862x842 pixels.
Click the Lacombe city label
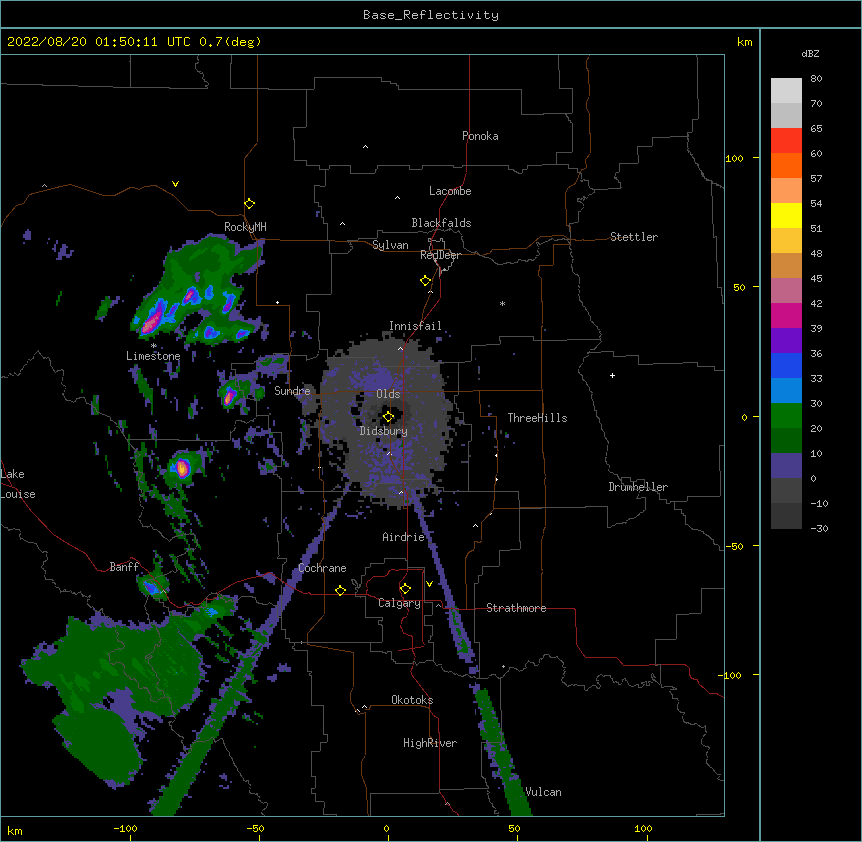(450, 191)
